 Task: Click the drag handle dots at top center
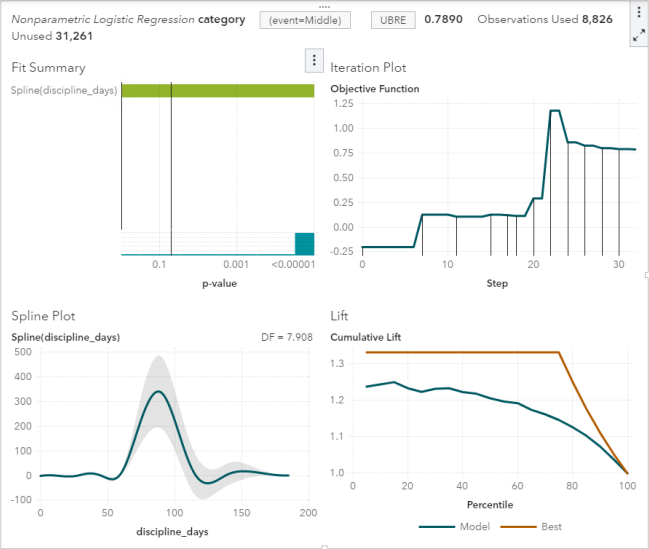click(x=324, y=7)
